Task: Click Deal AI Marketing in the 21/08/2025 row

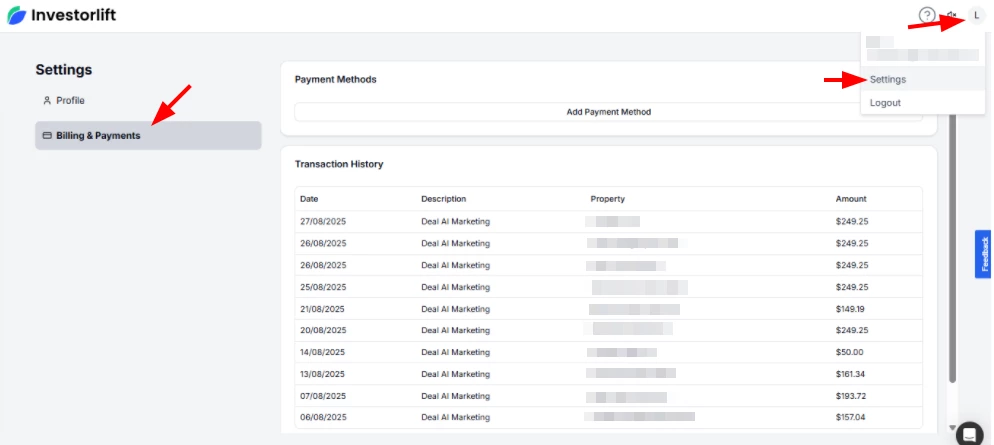Action: [456, 309]
